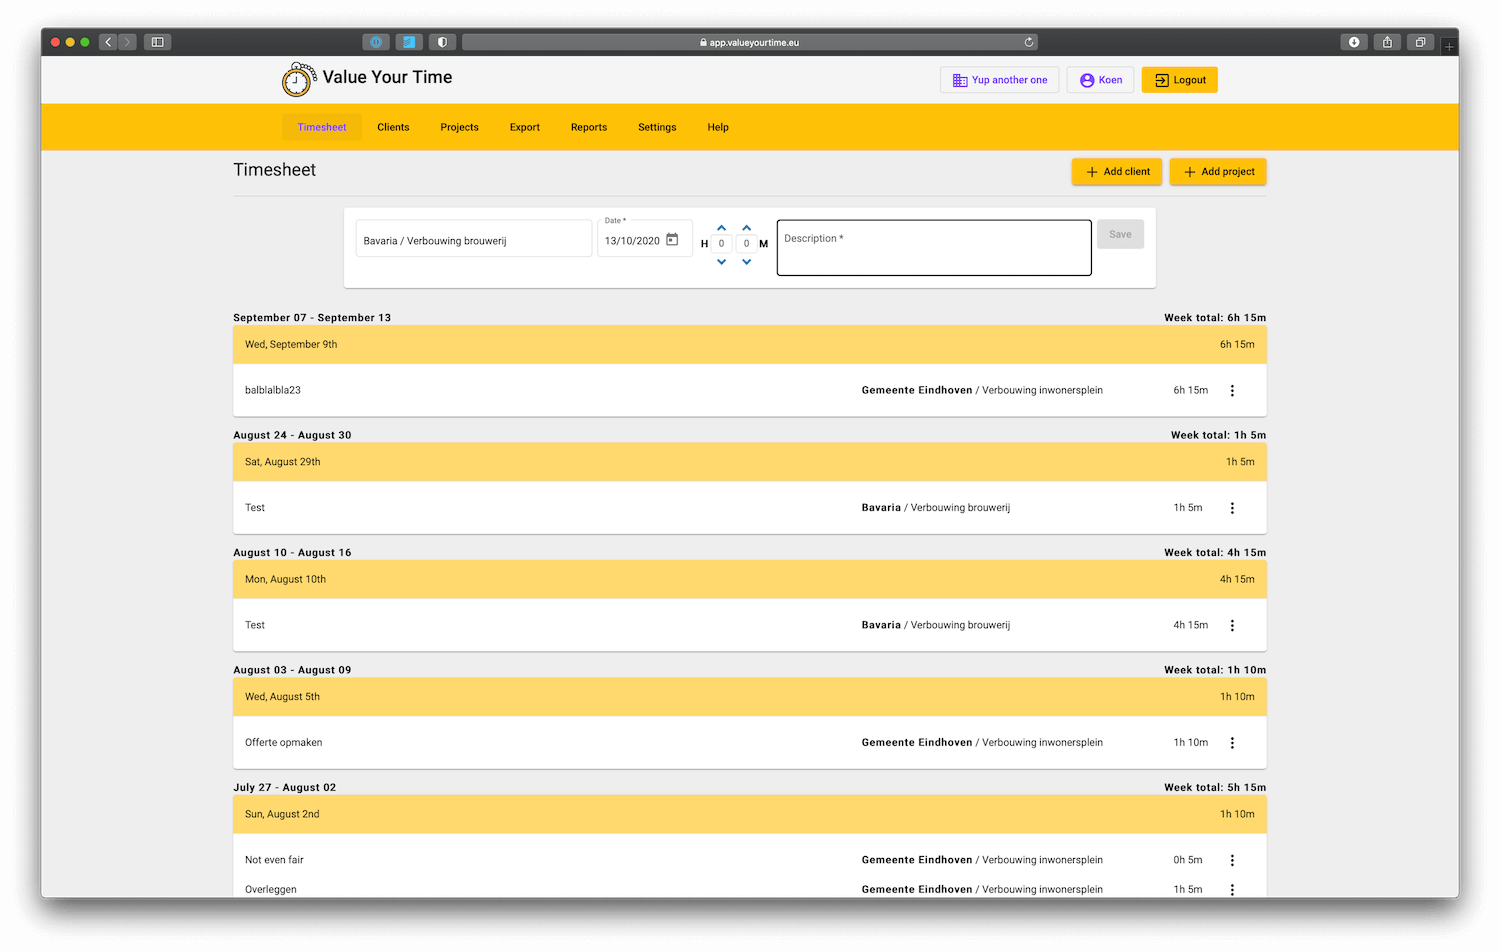
Task: Click Safari reload page icon
Action: click(x=1028, y=42)
